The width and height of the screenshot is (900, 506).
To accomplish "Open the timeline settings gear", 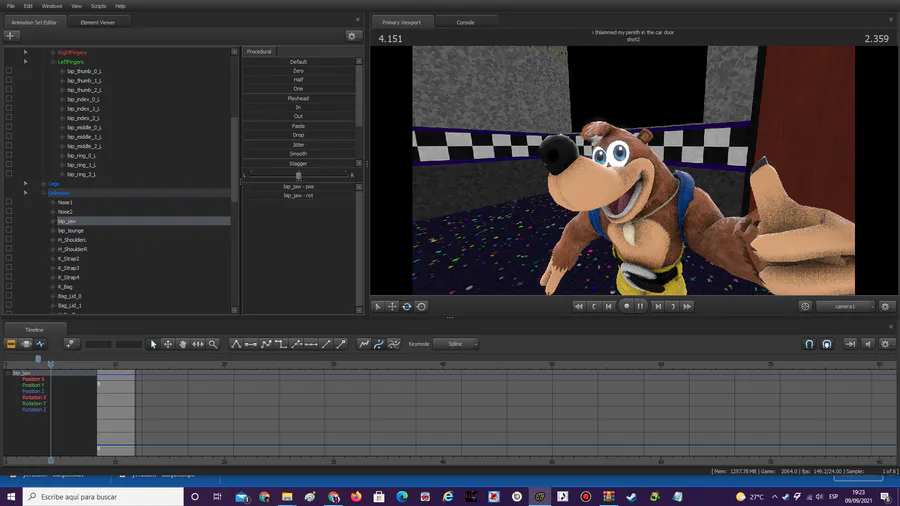I will tap(885, 344).
